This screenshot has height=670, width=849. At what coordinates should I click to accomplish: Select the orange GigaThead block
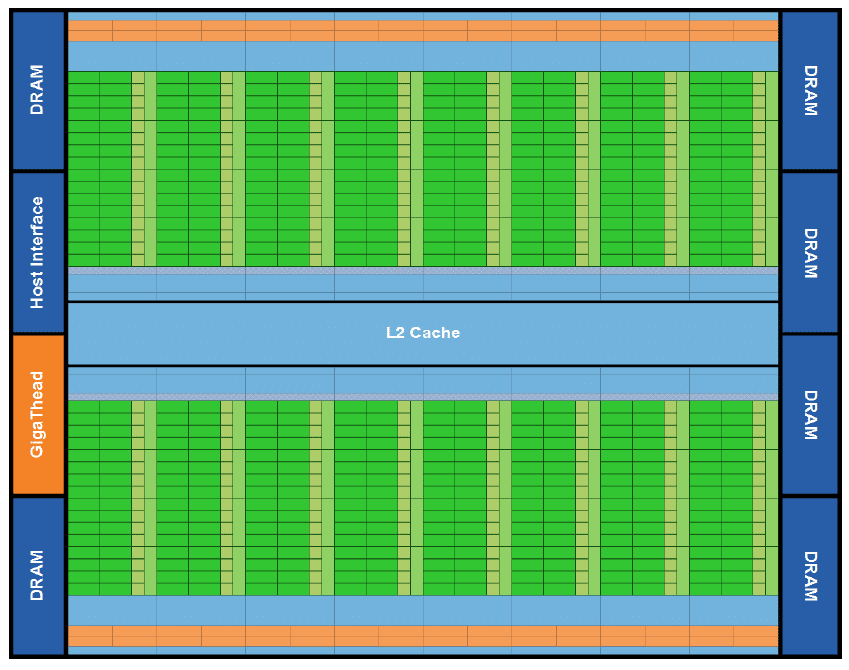[x=38, y=414]
